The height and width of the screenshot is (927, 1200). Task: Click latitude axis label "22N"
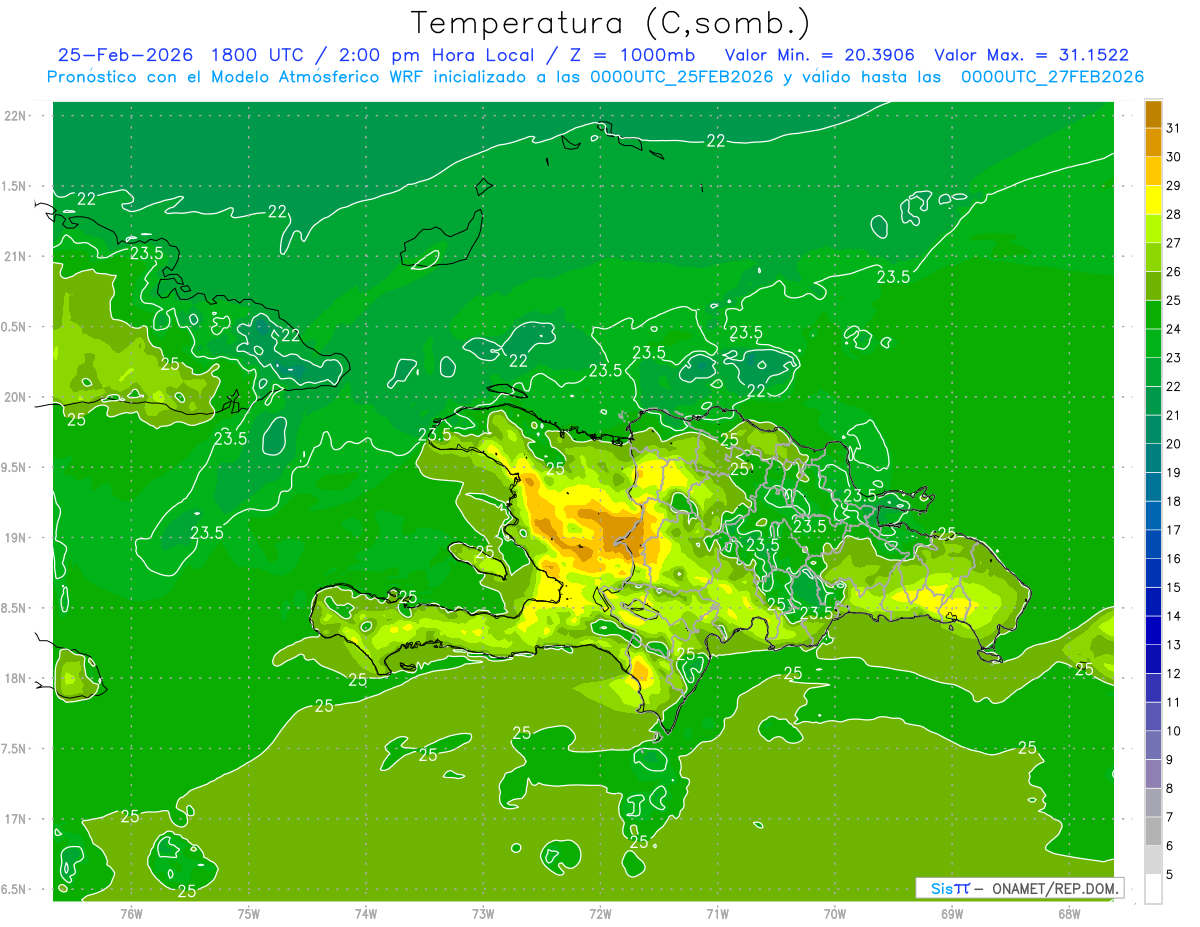[x=15, y=116]
